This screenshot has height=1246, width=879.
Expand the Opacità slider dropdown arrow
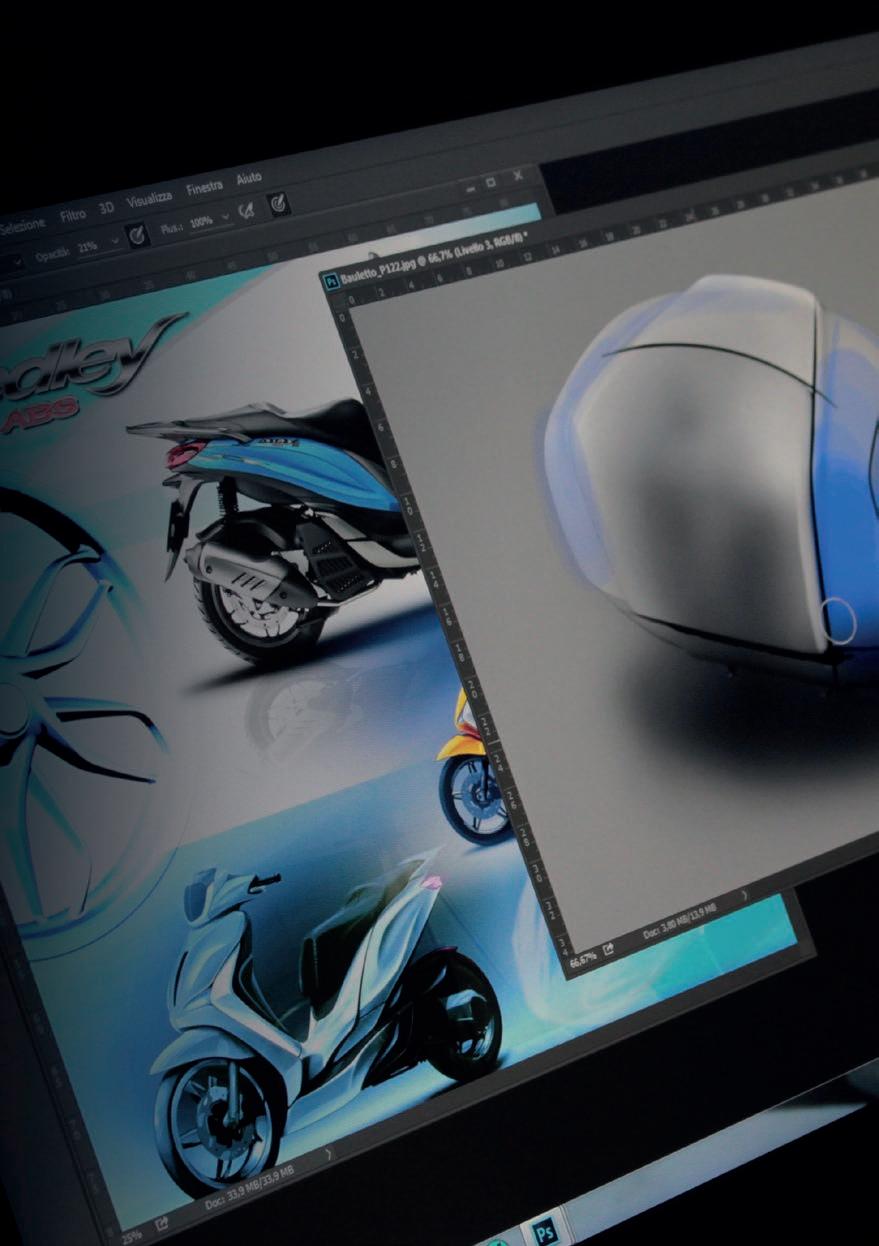click(113, 243)
